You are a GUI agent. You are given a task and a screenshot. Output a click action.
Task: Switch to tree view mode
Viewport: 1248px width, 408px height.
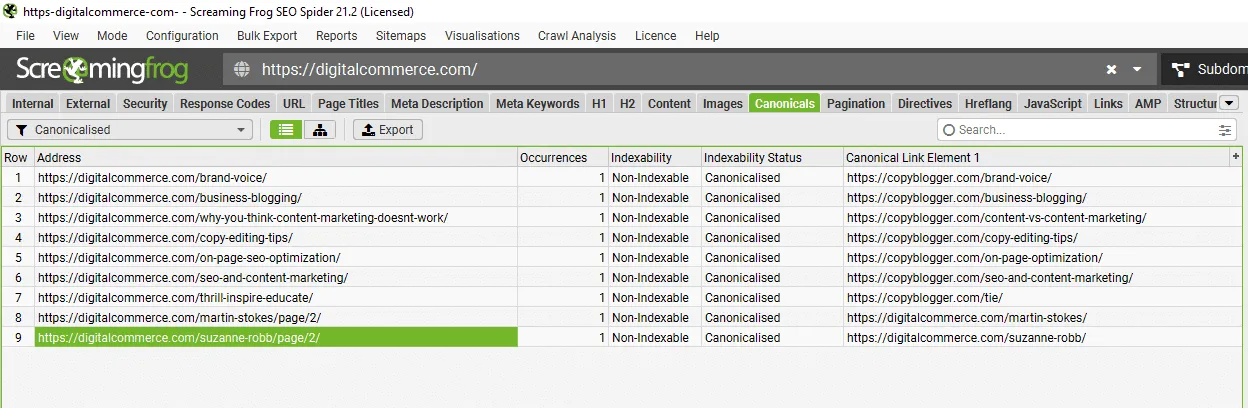tap(320, 130)
